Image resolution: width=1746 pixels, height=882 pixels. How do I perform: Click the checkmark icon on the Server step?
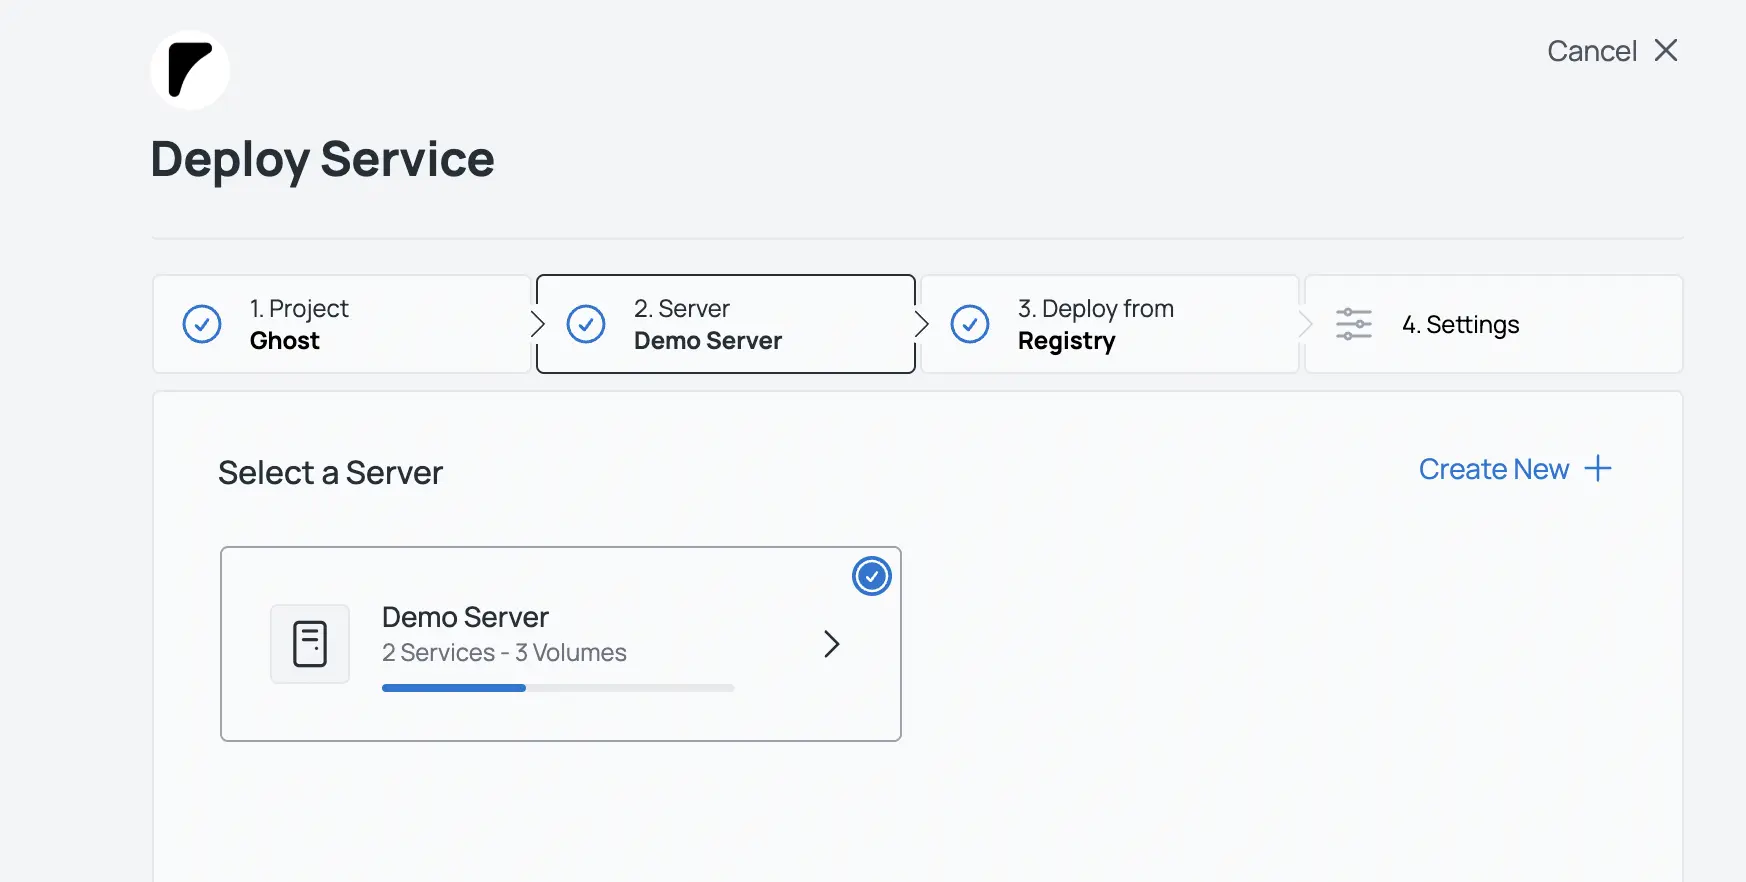(x=586, y=324)
